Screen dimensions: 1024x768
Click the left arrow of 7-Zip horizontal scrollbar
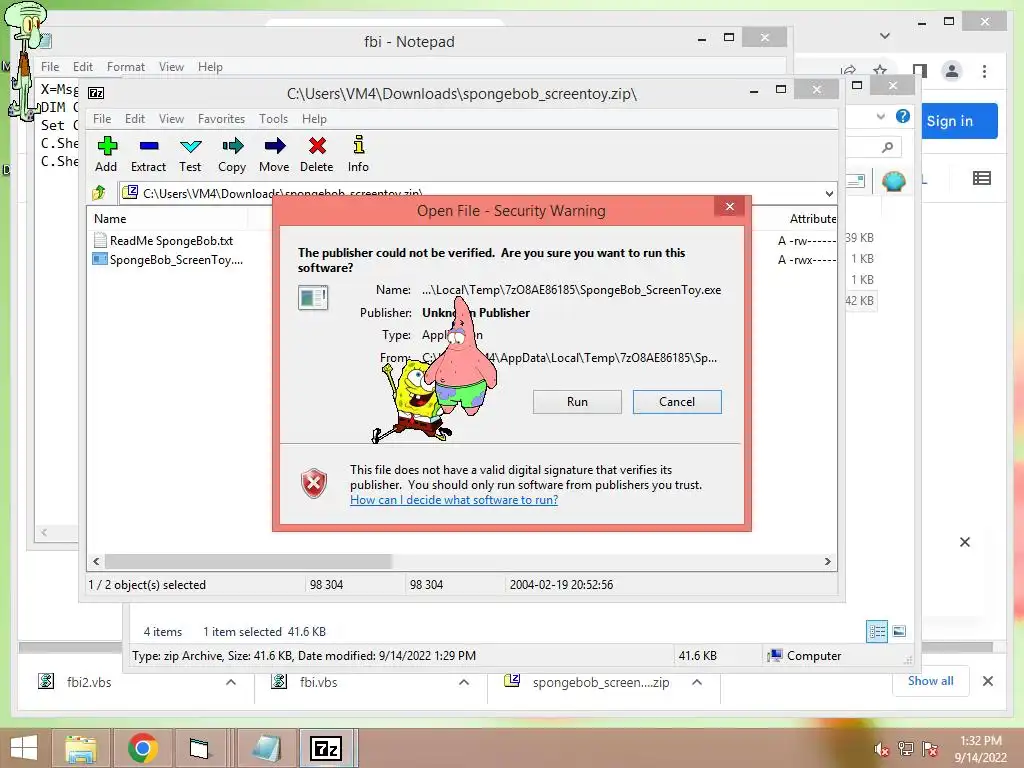(97, 562)
